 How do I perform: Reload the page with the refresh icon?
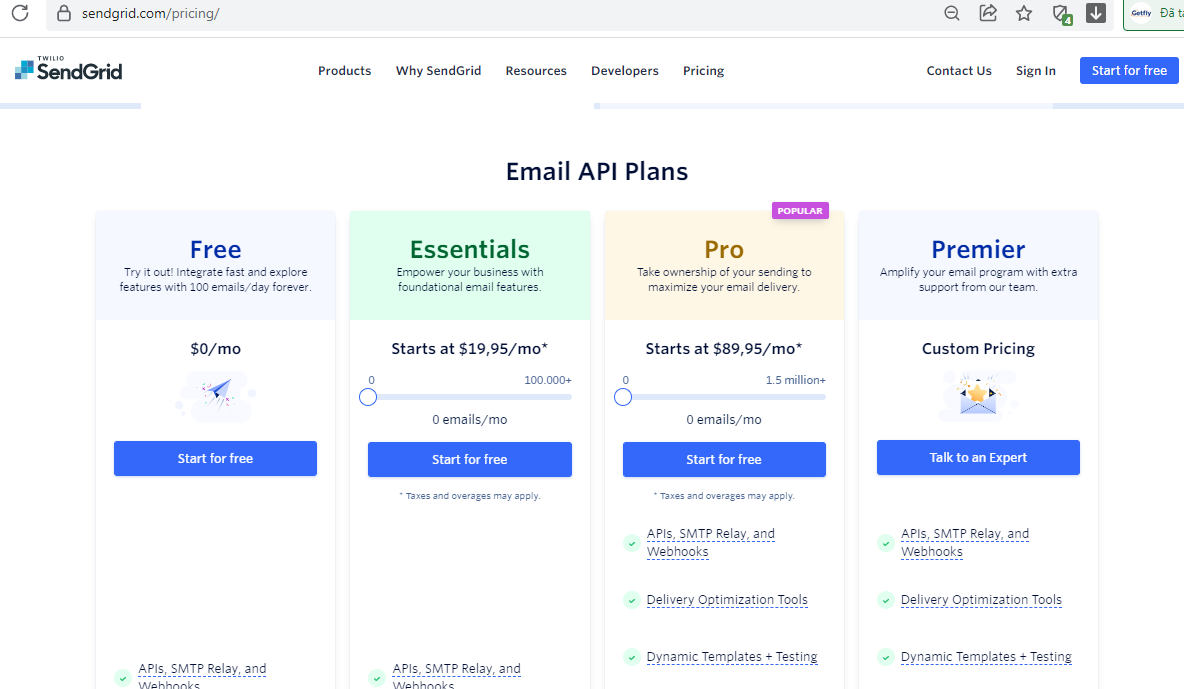(x=20, y=13)
